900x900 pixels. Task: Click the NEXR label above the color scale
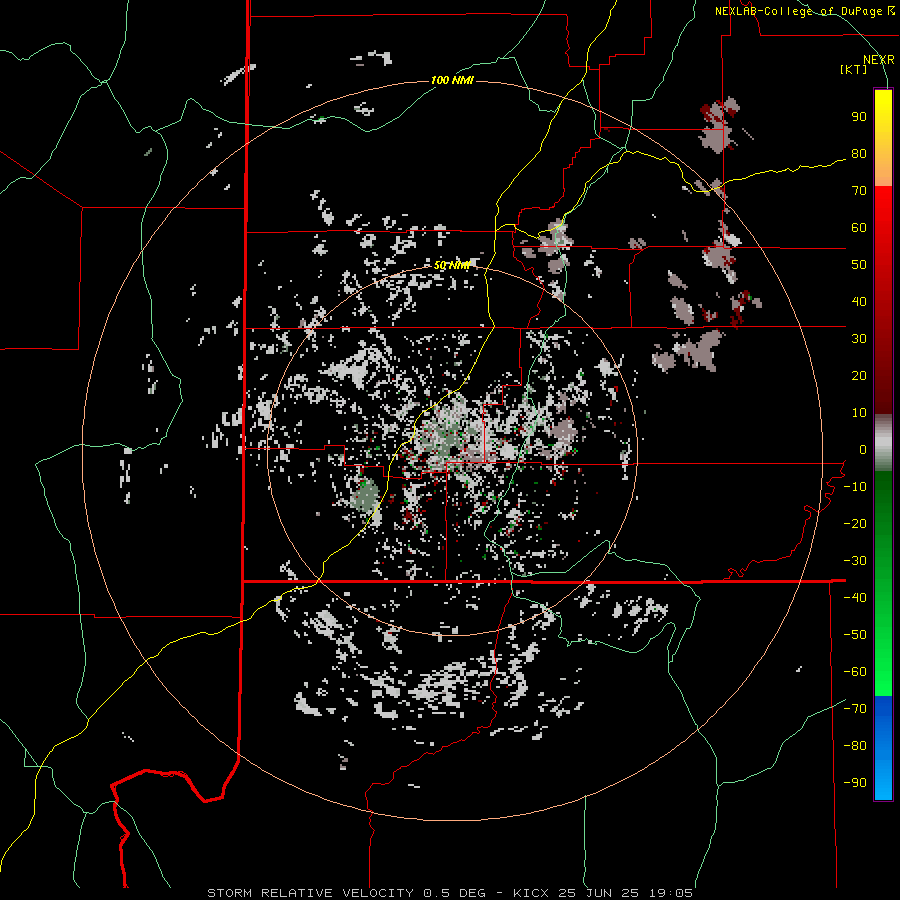pyautogui.click(x=879, y=60)
